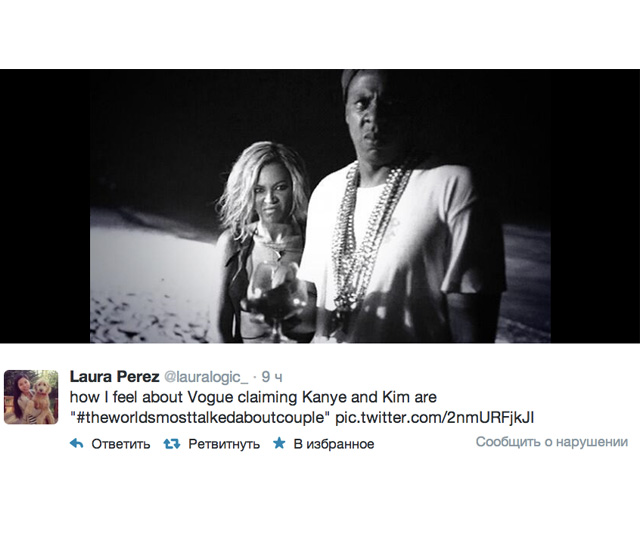Viewport: 640px width, 540px height.
Task: Click the tweet text about Vogue
Action: tap(302, 407)
